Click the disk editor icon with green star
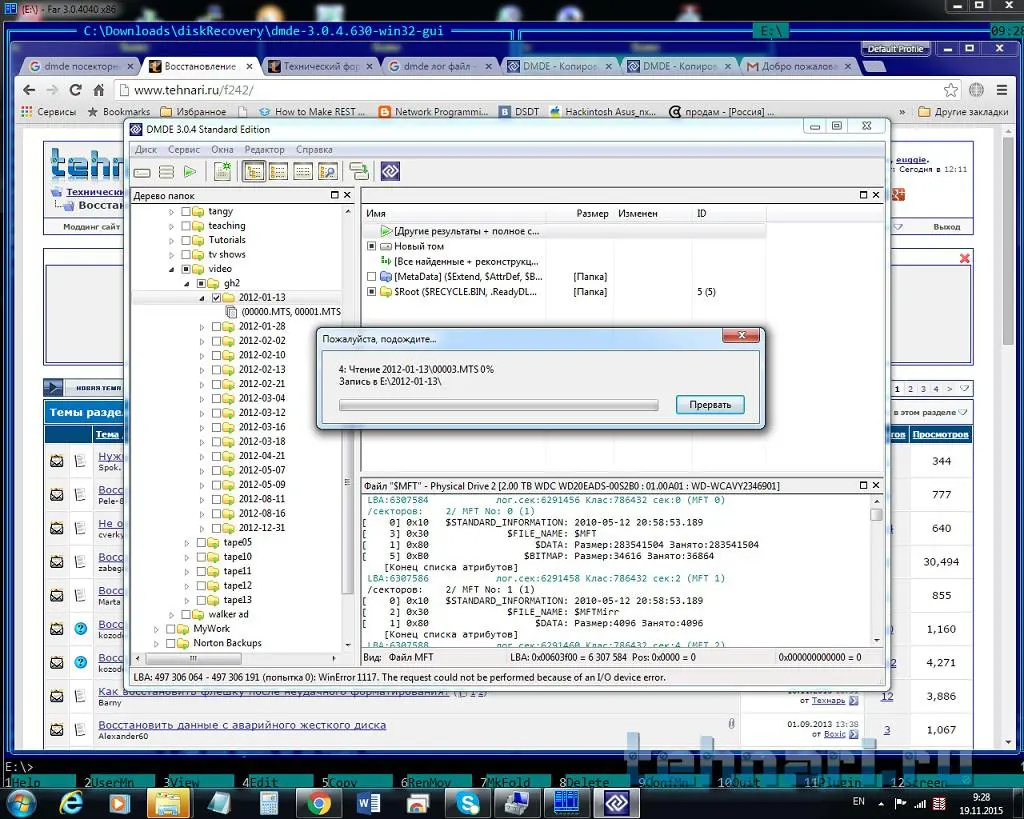Viewport: 1024px width, 819px height. [x=222, y=172]
